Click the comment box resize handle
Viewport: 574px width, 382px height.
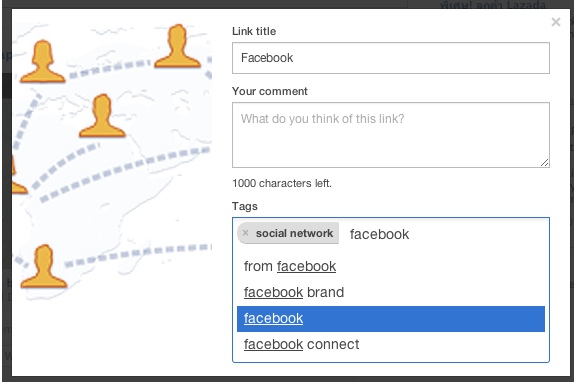544,162
